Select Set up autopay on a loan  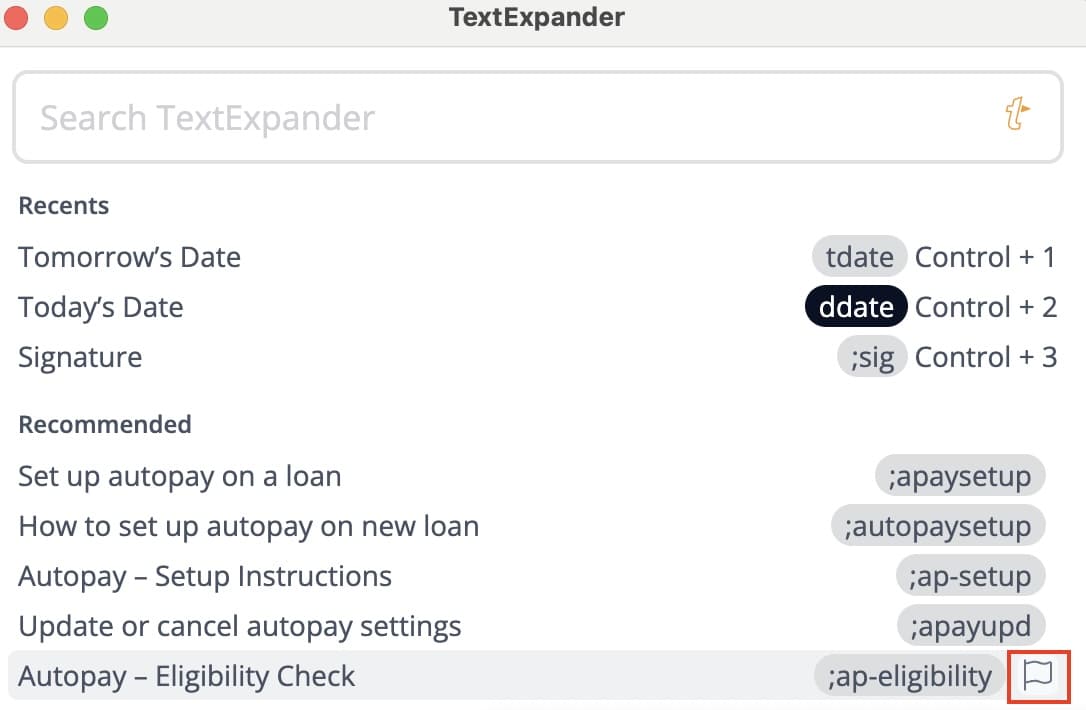(x=180, y=476)
